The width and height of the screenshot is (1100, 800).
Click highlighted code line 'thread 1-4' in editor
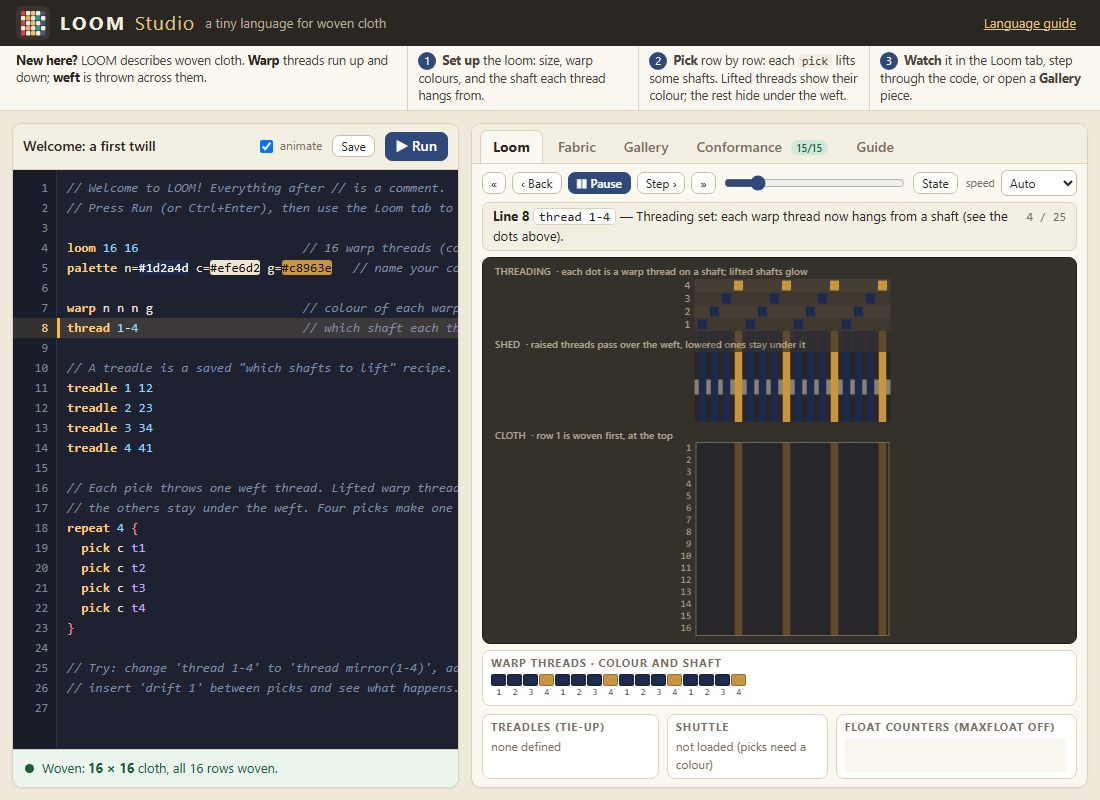coord(102,328)
